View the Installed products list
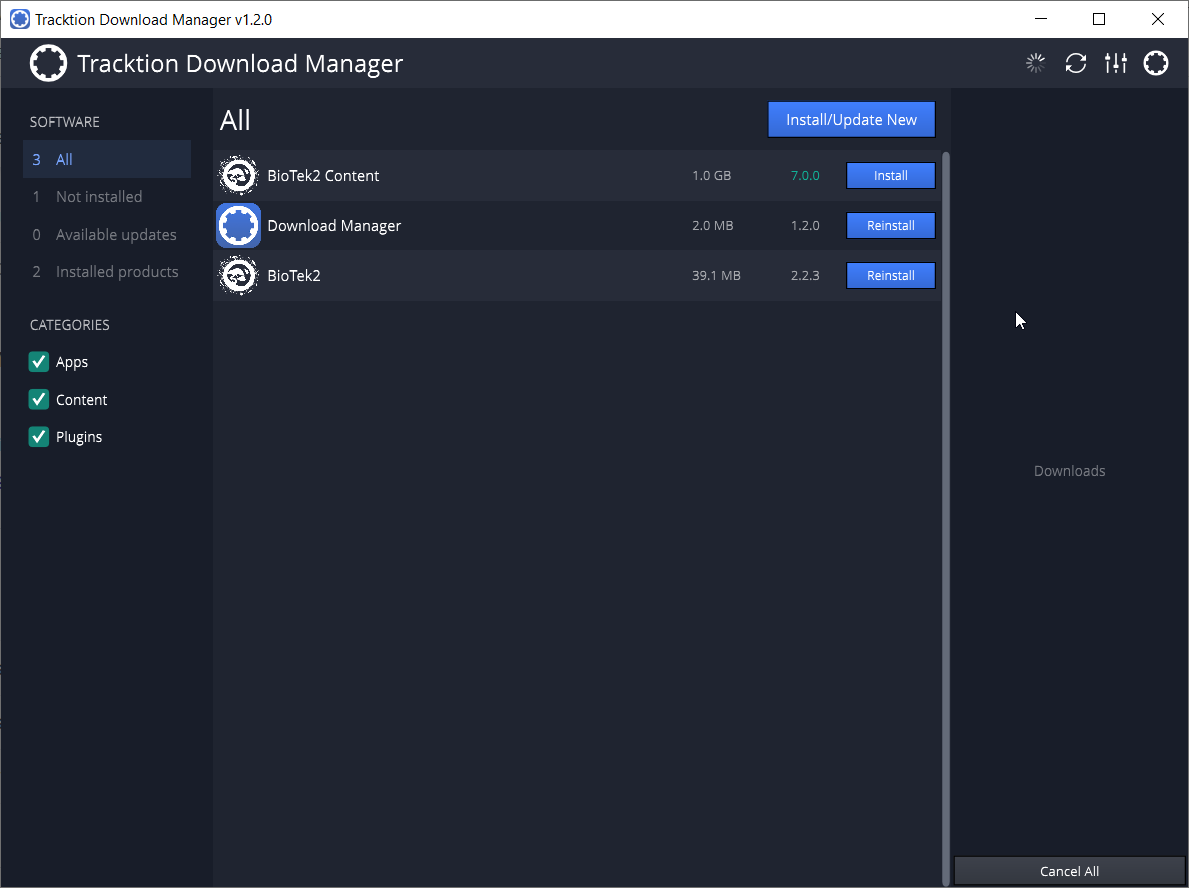This screenshot has height=888, width=1189. click(117, 272)
